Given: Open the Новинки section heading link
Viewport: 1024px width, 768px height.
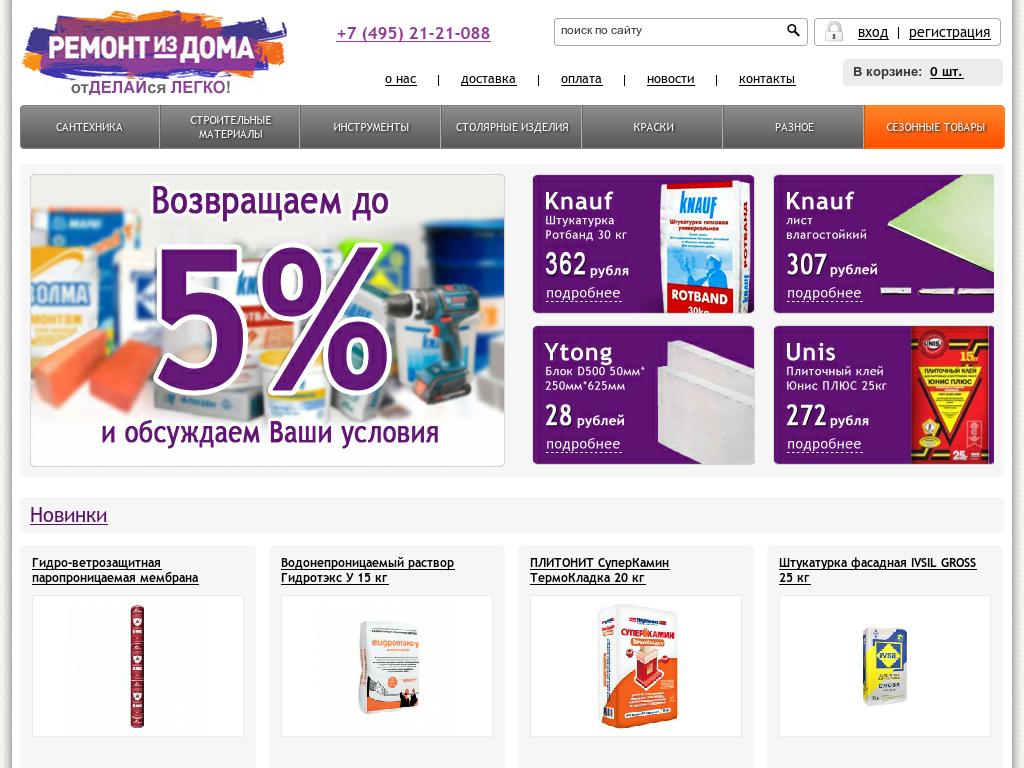Looking at the screenshot, I should point(69,515).
